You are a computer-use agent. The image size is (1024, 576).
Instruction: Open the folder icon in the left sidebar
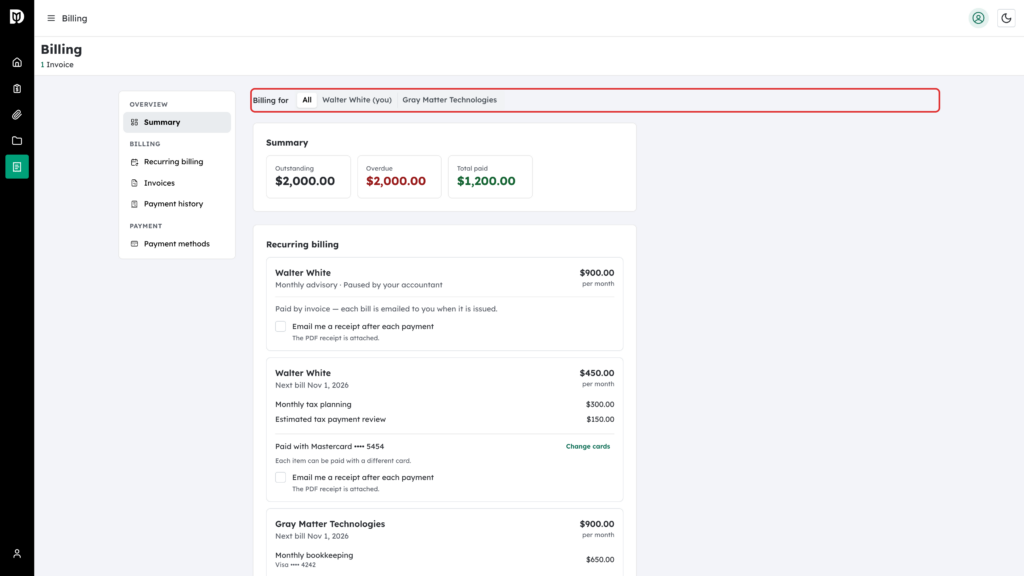tap(17, 141)
